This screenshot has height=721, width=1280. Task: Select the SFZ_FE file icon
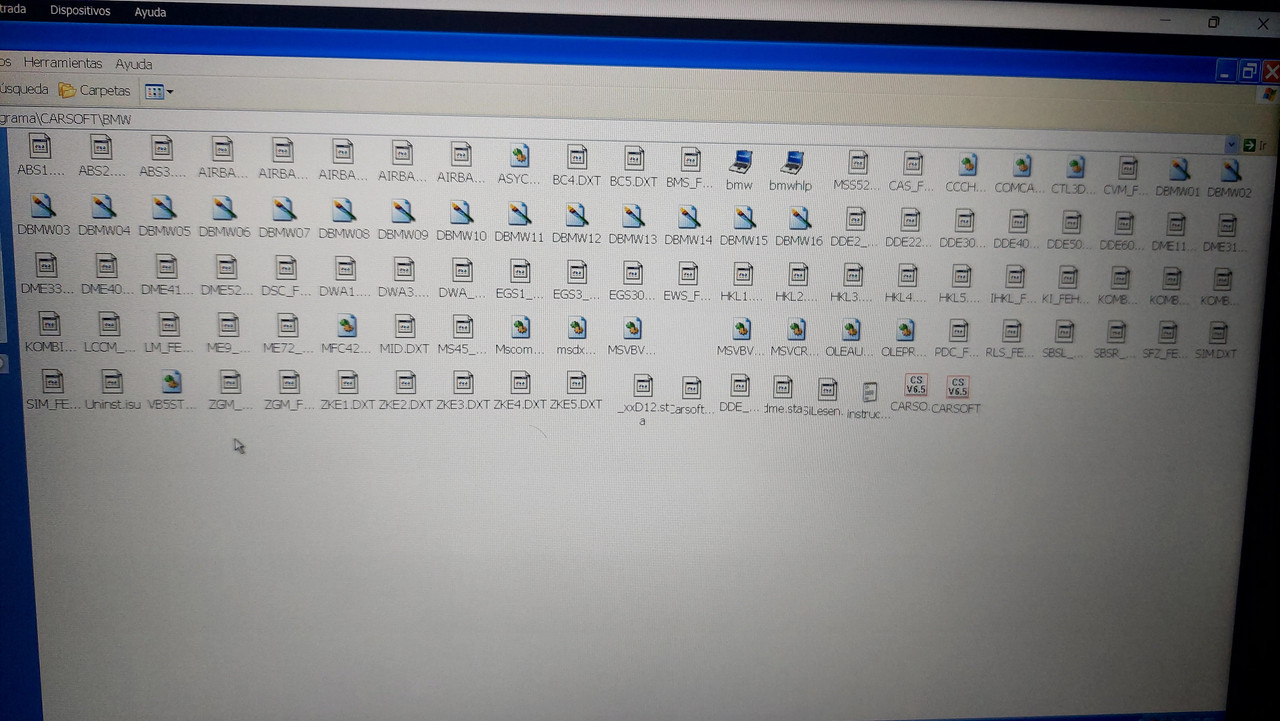[x=1166, y=332]
